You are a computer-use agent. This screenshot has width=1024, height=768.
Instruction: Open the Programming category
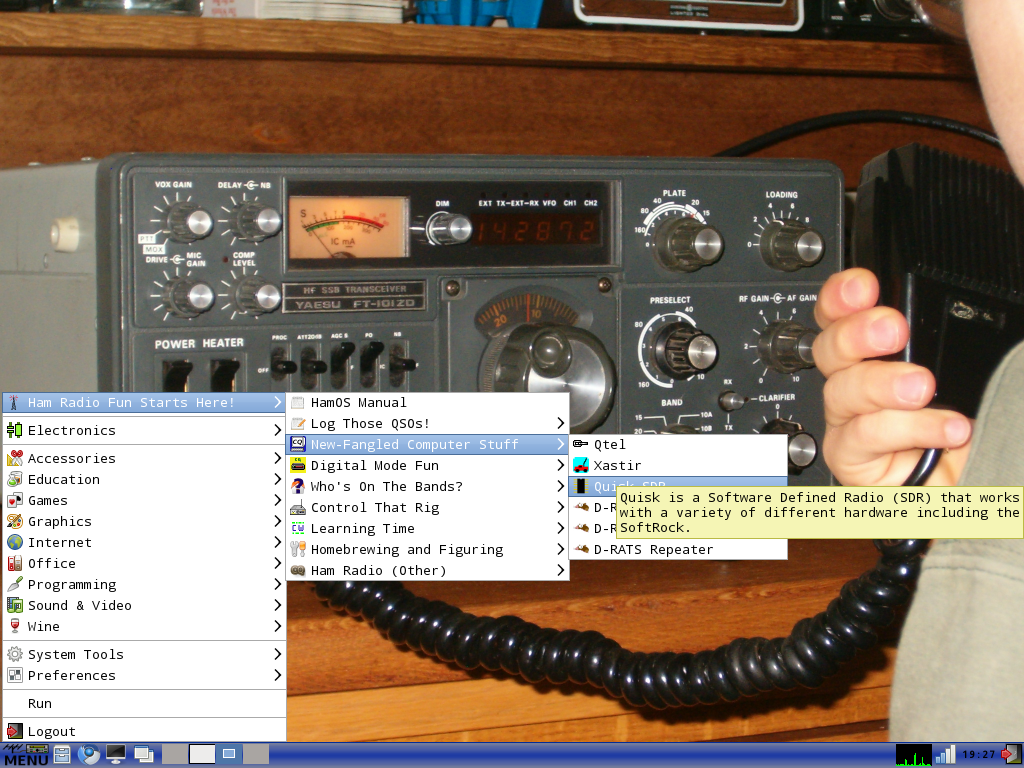click(144, 584)
